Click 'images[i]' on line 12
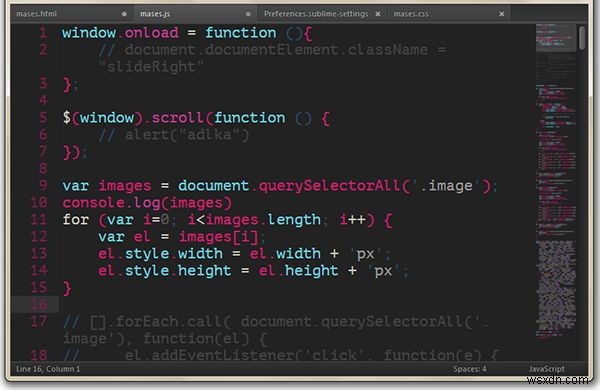This screenshot has height=390, width=600. tap(219, 237)
